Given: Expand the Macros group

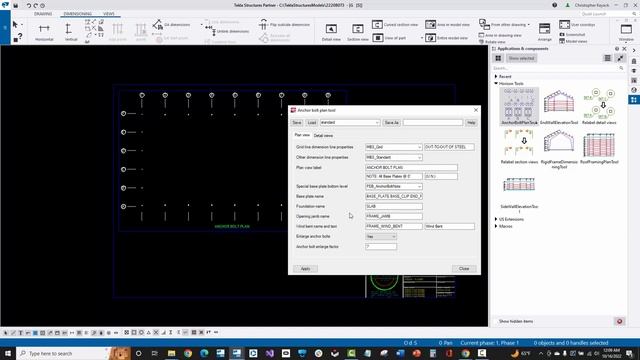Looking at the screenshot, I should [x=496, y=226].
